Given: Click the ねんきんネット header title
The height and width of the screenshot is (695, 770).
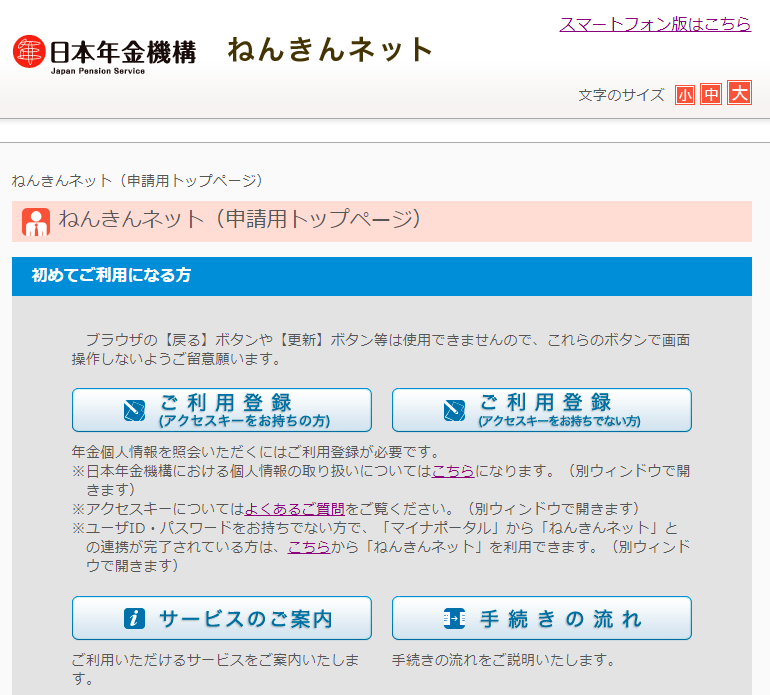Looking at the screenshot, I should tap(330, 50).
